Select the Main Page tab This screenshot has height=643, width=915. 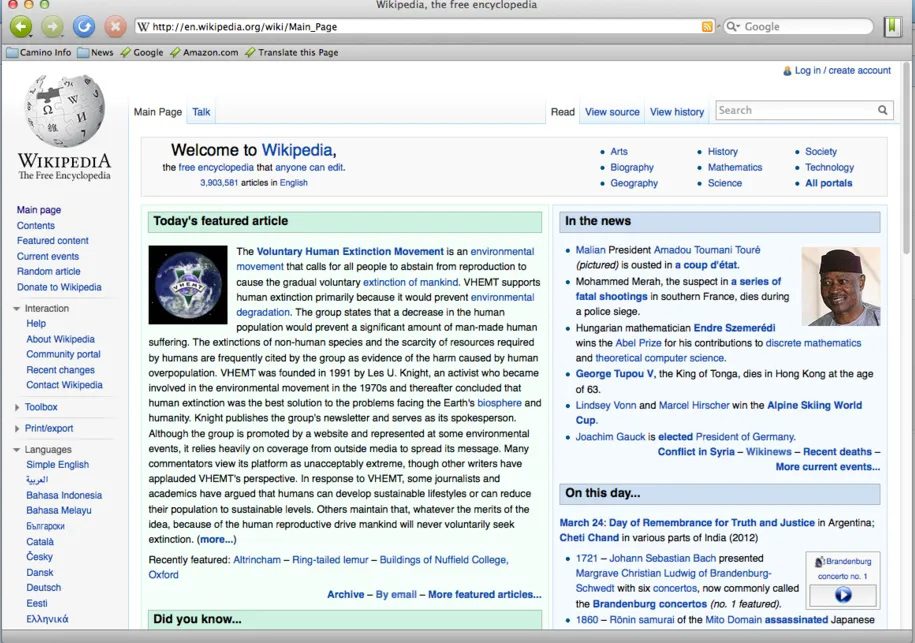(x=158, y=112)
